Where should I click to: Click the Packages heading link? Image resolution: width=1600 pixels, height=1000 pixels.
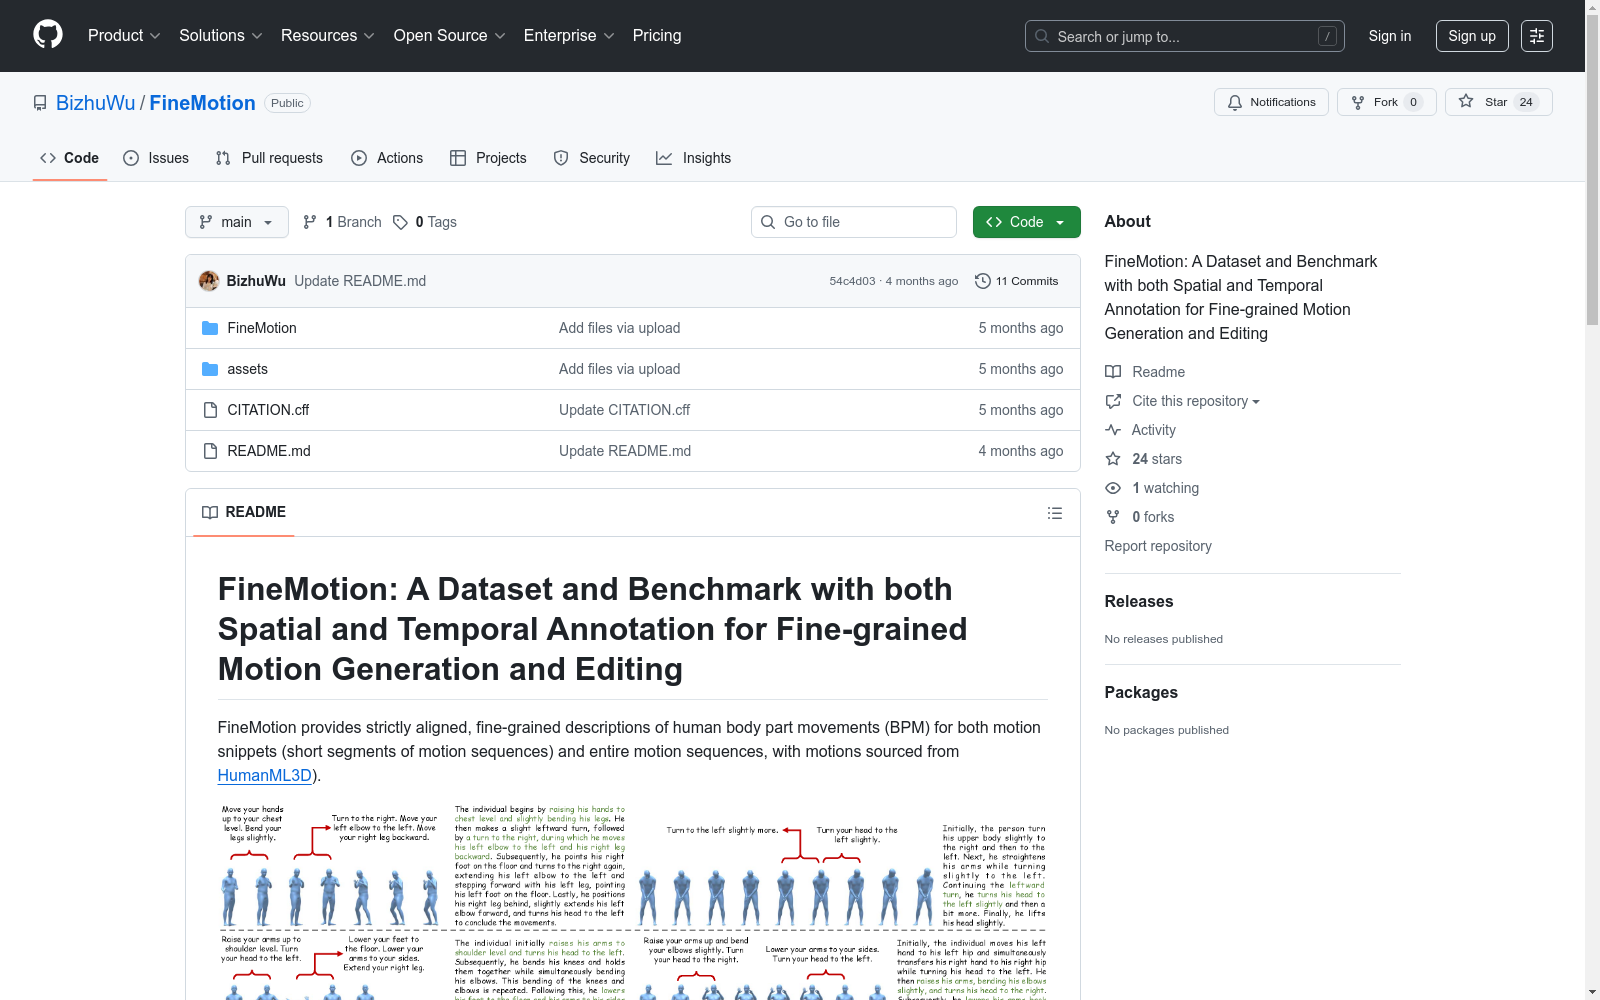[1141, 692]
